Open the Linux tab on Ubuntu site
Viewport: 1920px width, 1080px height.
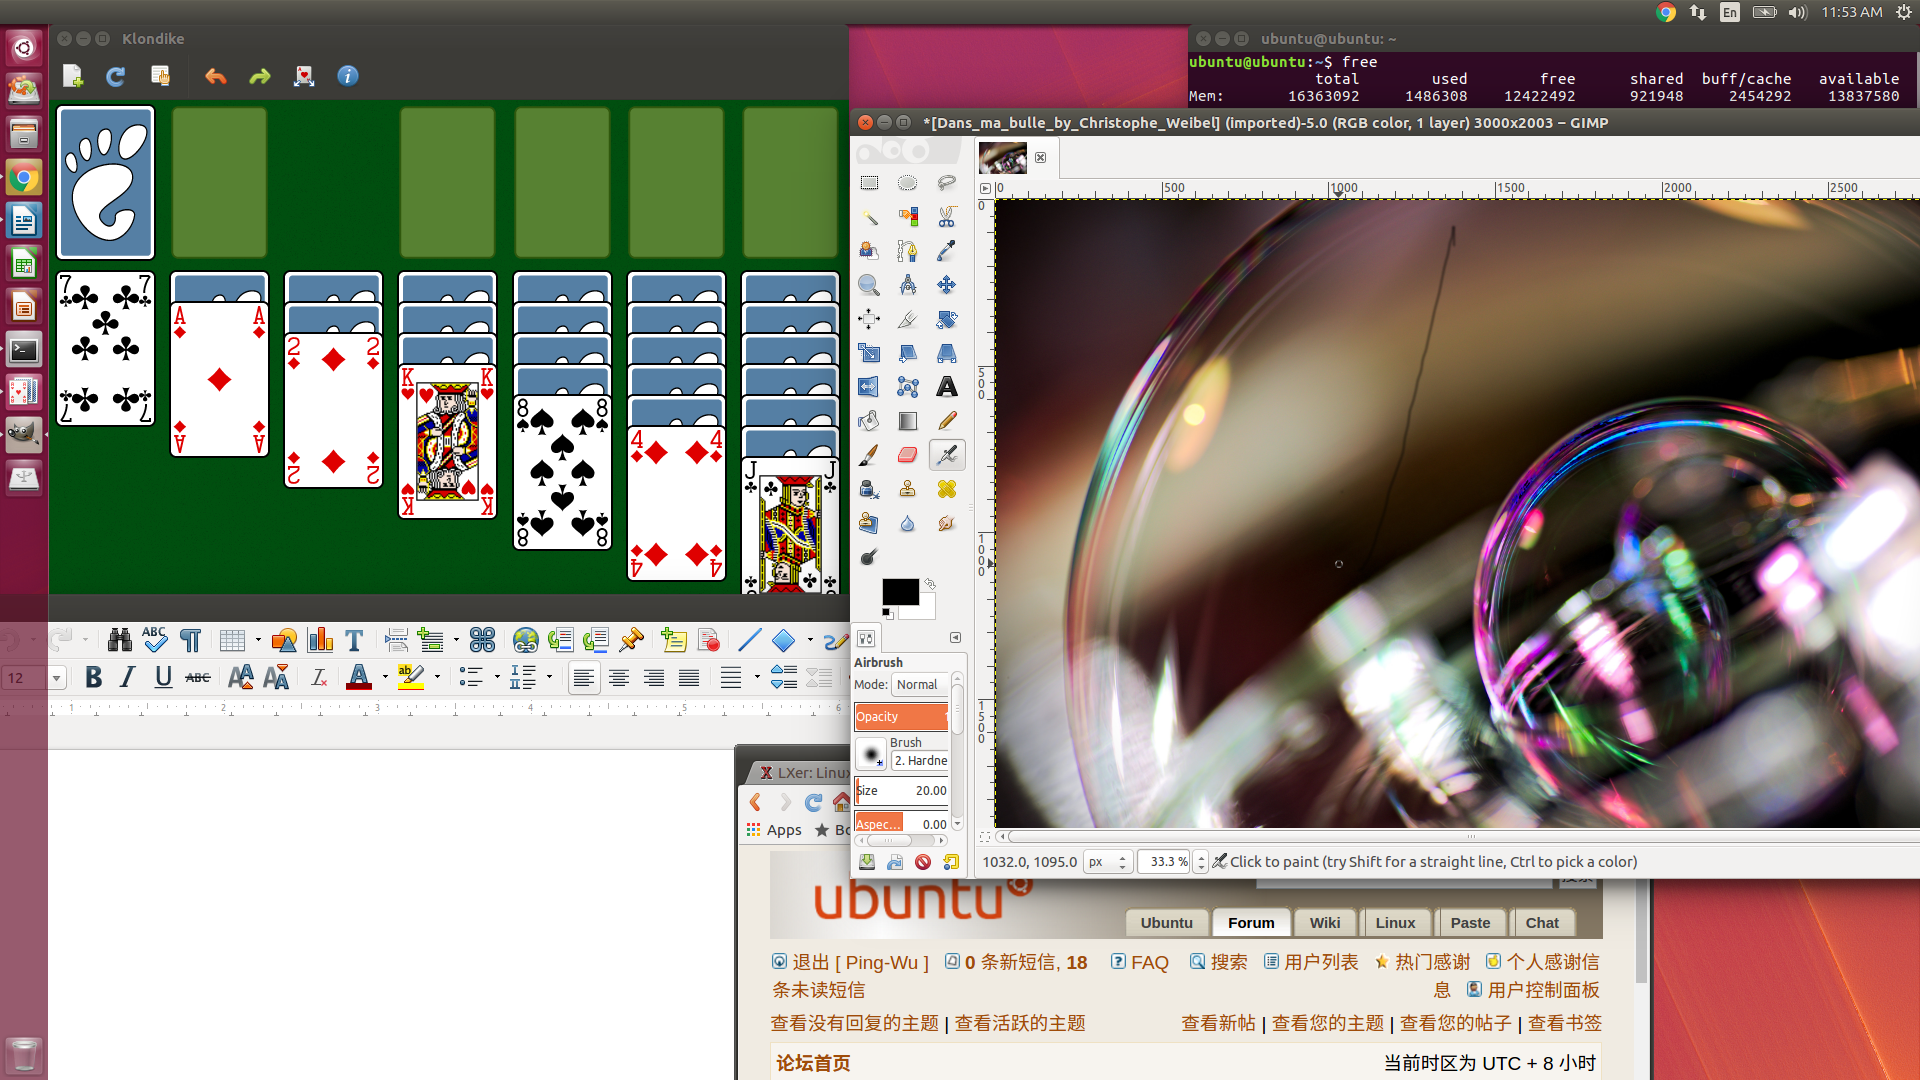coord(1395,923)
